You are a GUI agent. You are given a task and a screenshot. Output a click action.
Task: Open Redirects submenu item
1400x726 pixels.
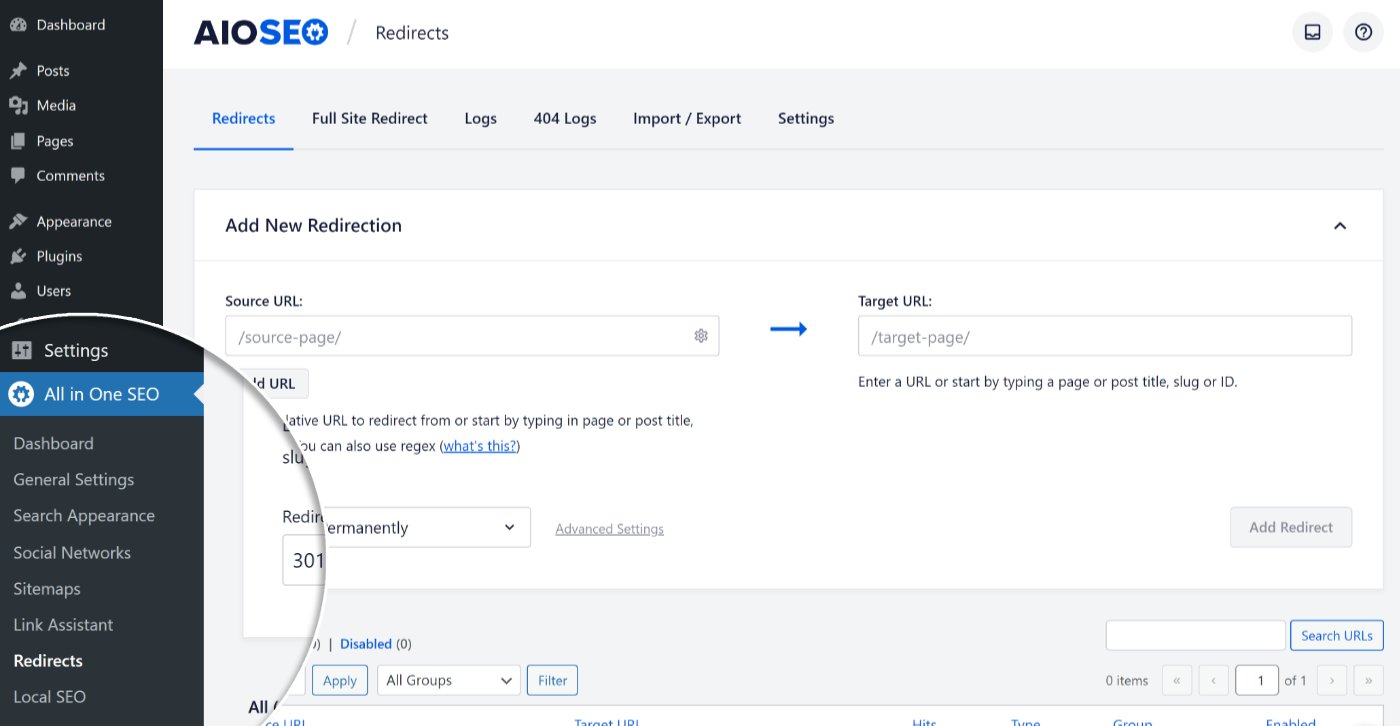pyautogui.click(x=48, y=661)
